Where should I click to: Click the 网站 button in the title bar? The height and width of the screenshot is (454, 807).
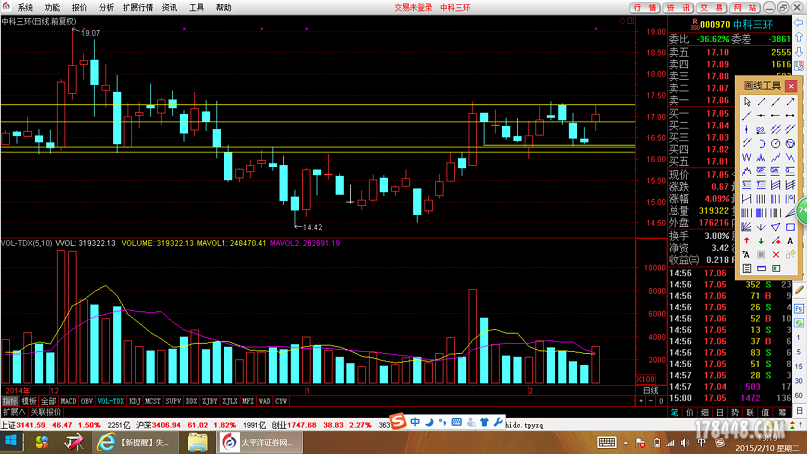click(745, 7)
